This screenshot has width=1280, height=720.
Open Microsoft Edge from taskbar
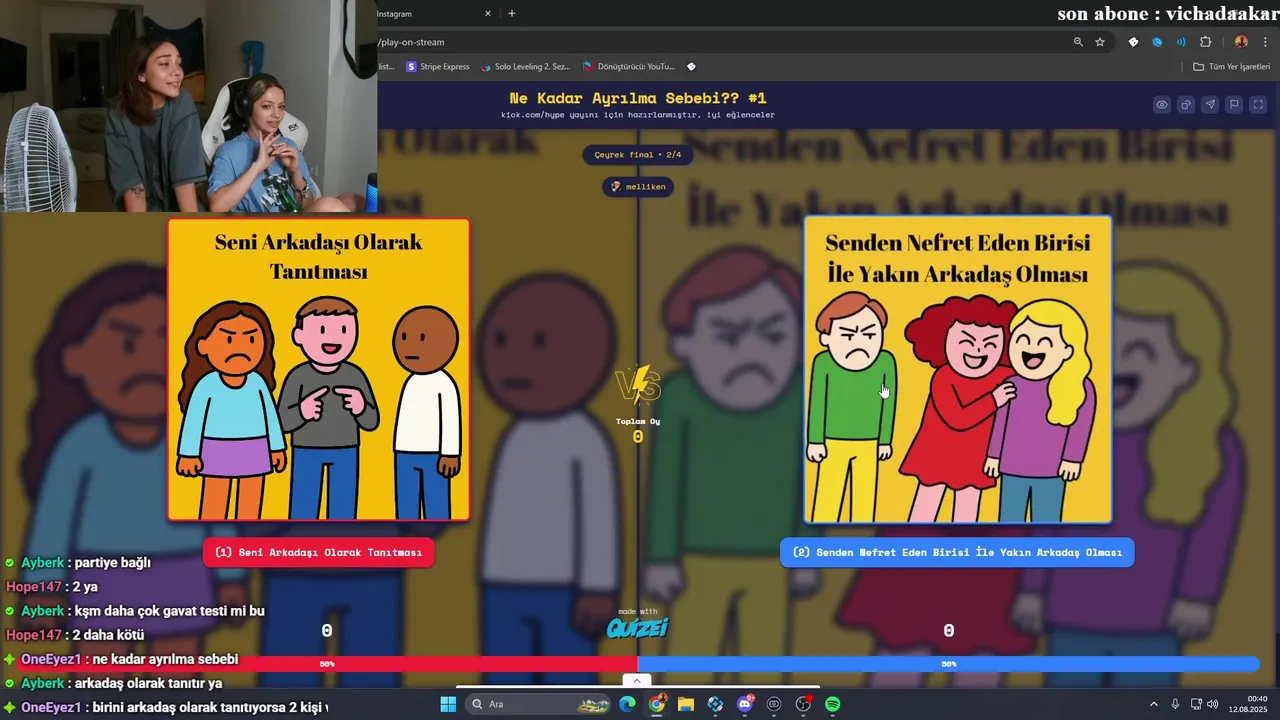click(627, 704)
